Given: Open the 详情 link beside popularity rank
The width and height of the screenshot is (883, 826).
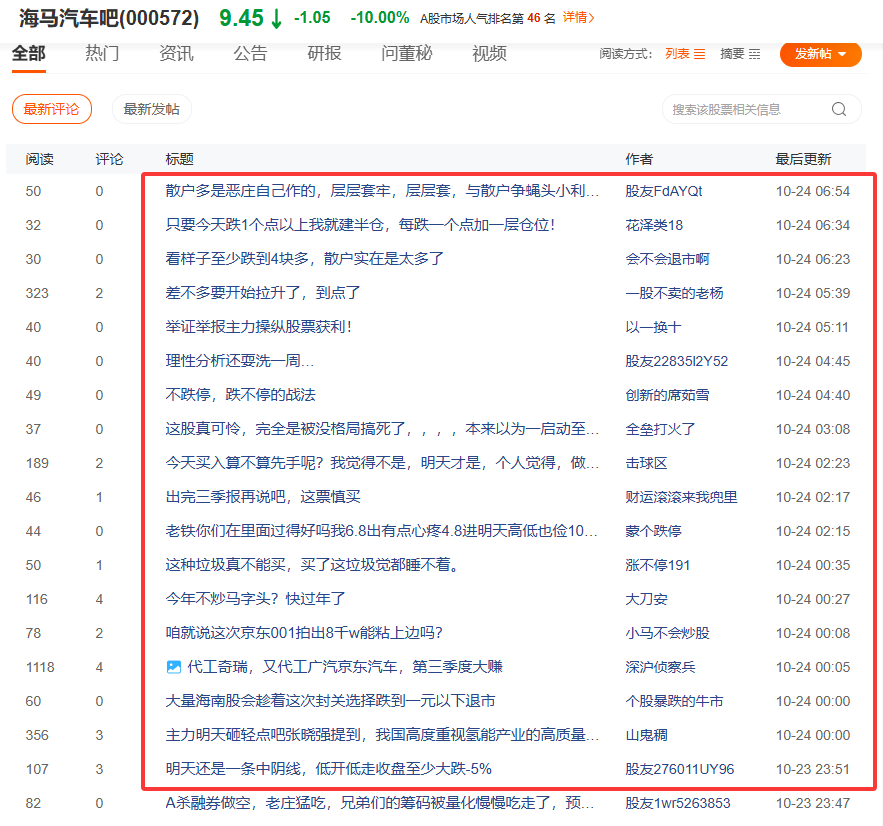Looking at the screenshot, I should pyautogui.click(x=578, y=18).
